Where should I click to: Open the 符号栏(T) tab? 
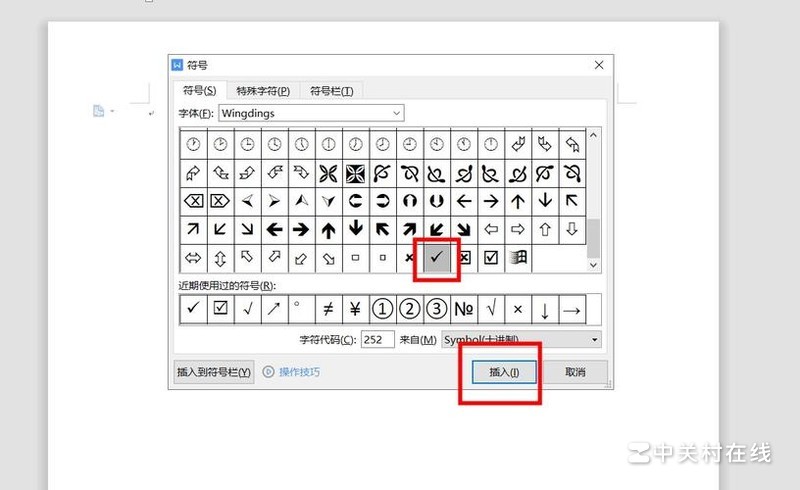pos(331,91)
